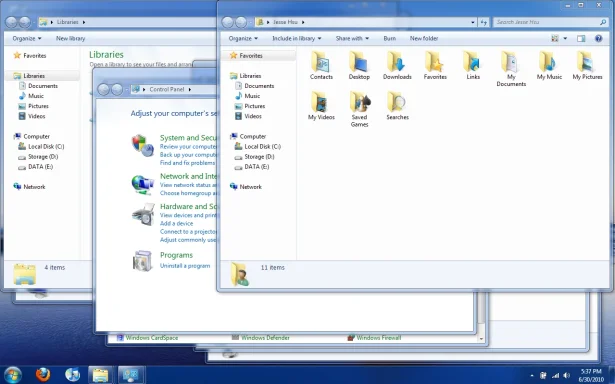Click the Programs category icon
The height and width of the screenshot is (384, 615).
click(x=142, y=261)
